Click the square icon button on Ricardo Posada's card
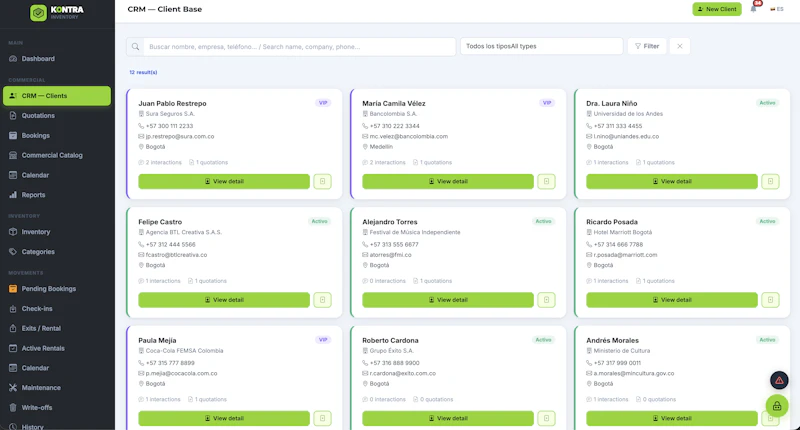The image size is (800, 430). 770,300
